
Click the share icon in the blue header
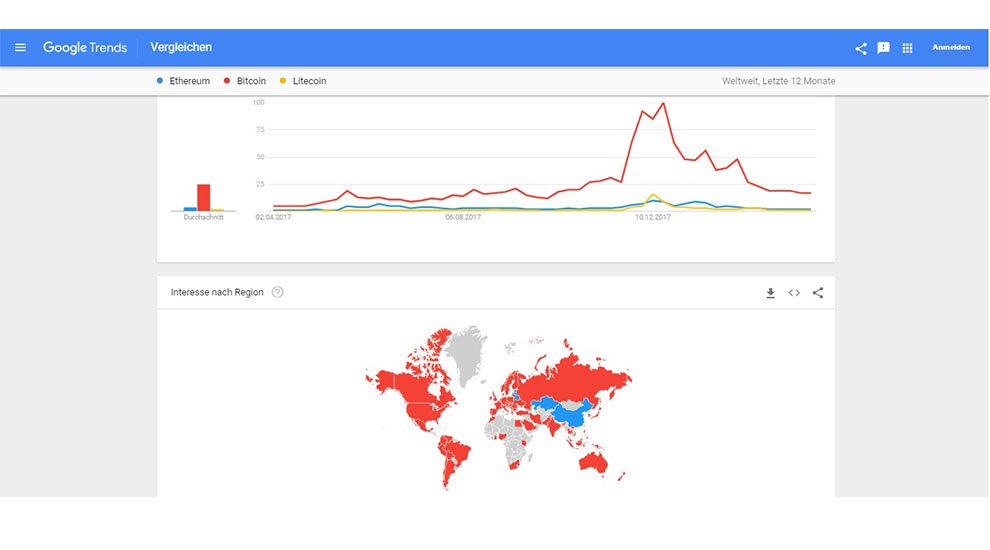(x=861, y=48)
